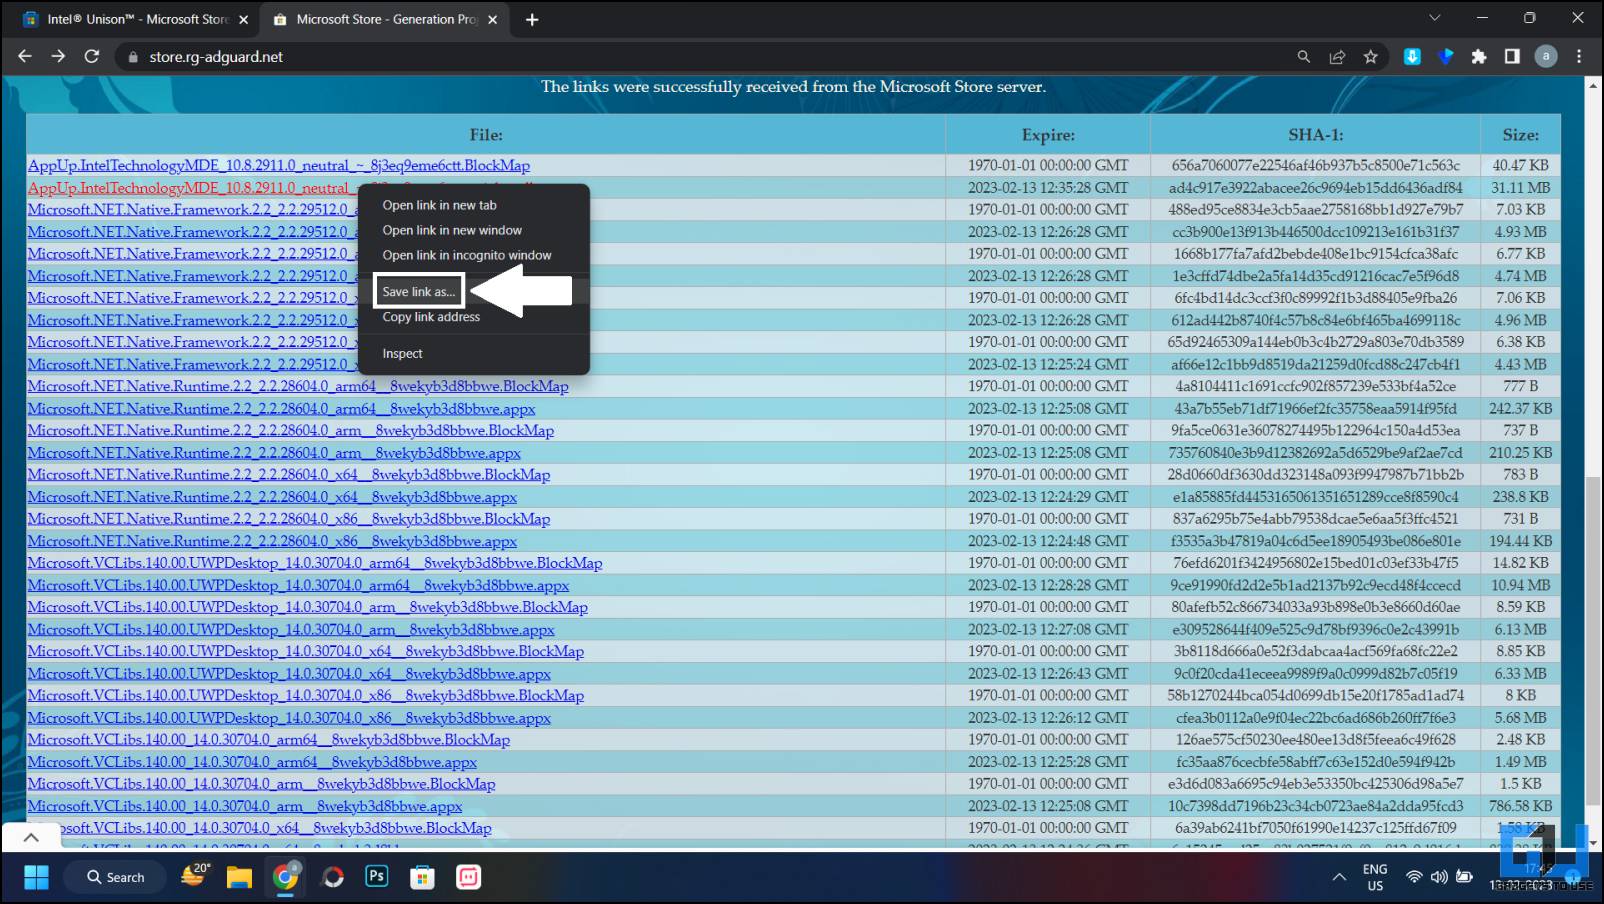Click the browser back arrow
This screenshot has width=1604, height=904.
coord(25,57)
